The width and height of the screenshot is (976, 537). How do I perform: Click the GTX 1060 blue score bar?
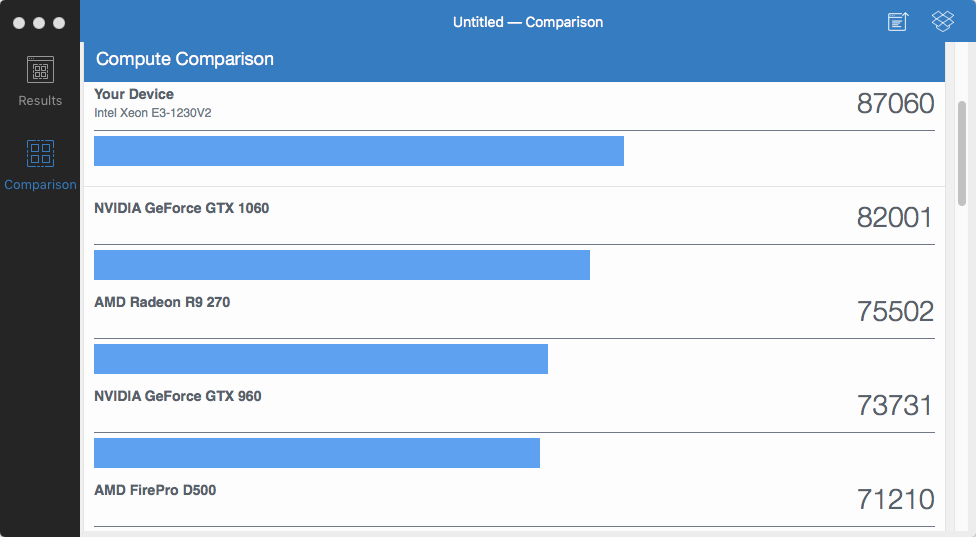click(x=341, y=265)
